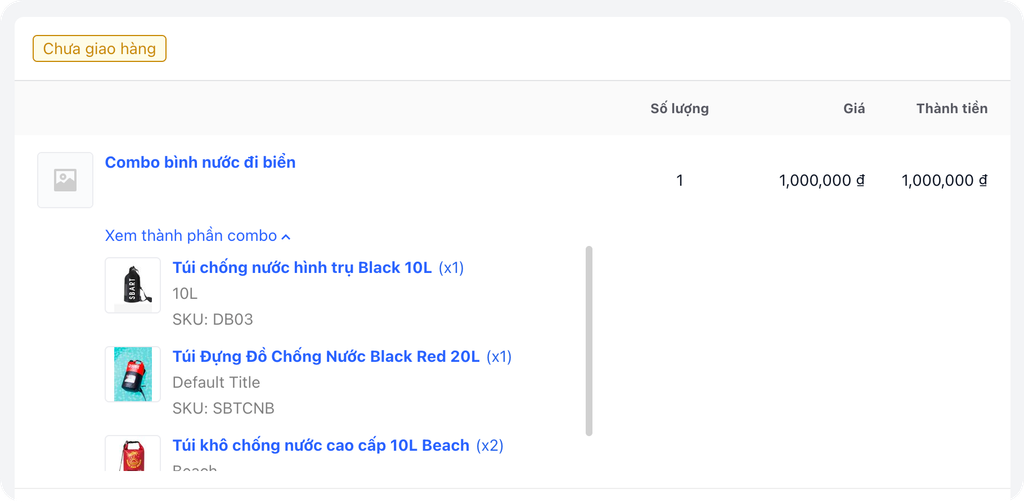Click the "Số lượng" column header
The width and height of the screenshot is (1024, 502).
679,108
